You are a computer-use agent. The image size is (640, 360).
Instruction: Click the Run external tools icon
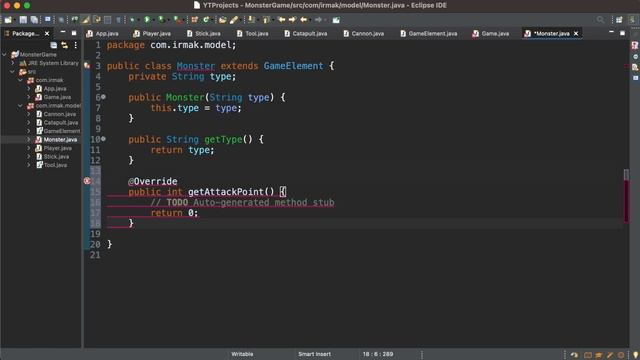coord(177,20)
